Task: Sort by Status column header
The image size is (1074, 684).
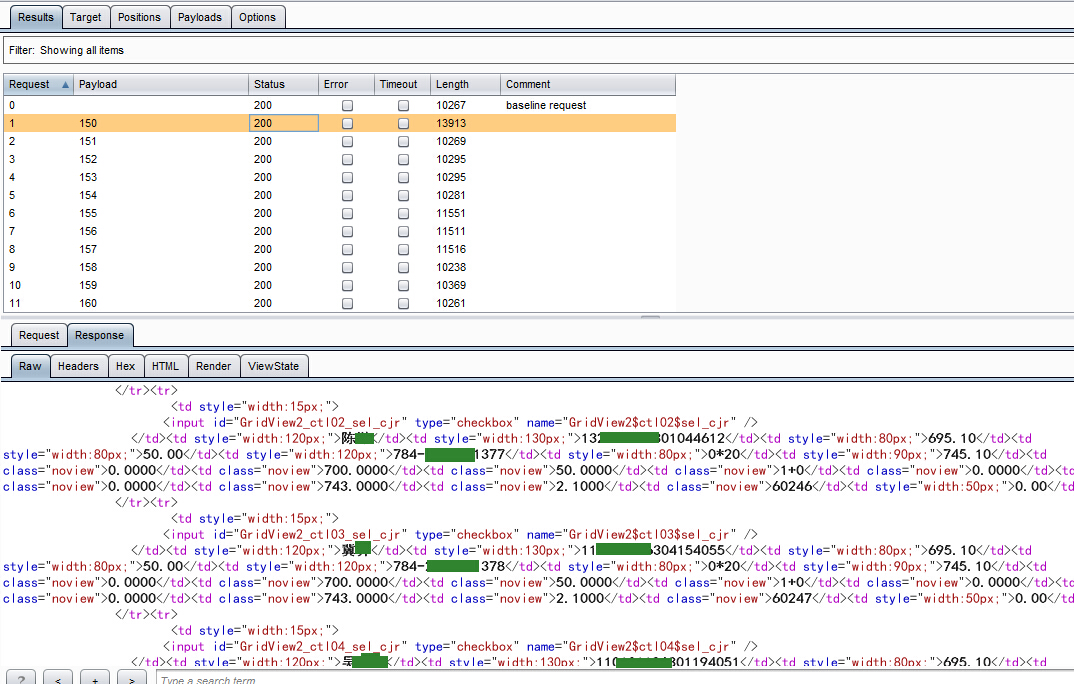Action: (283, 84)
